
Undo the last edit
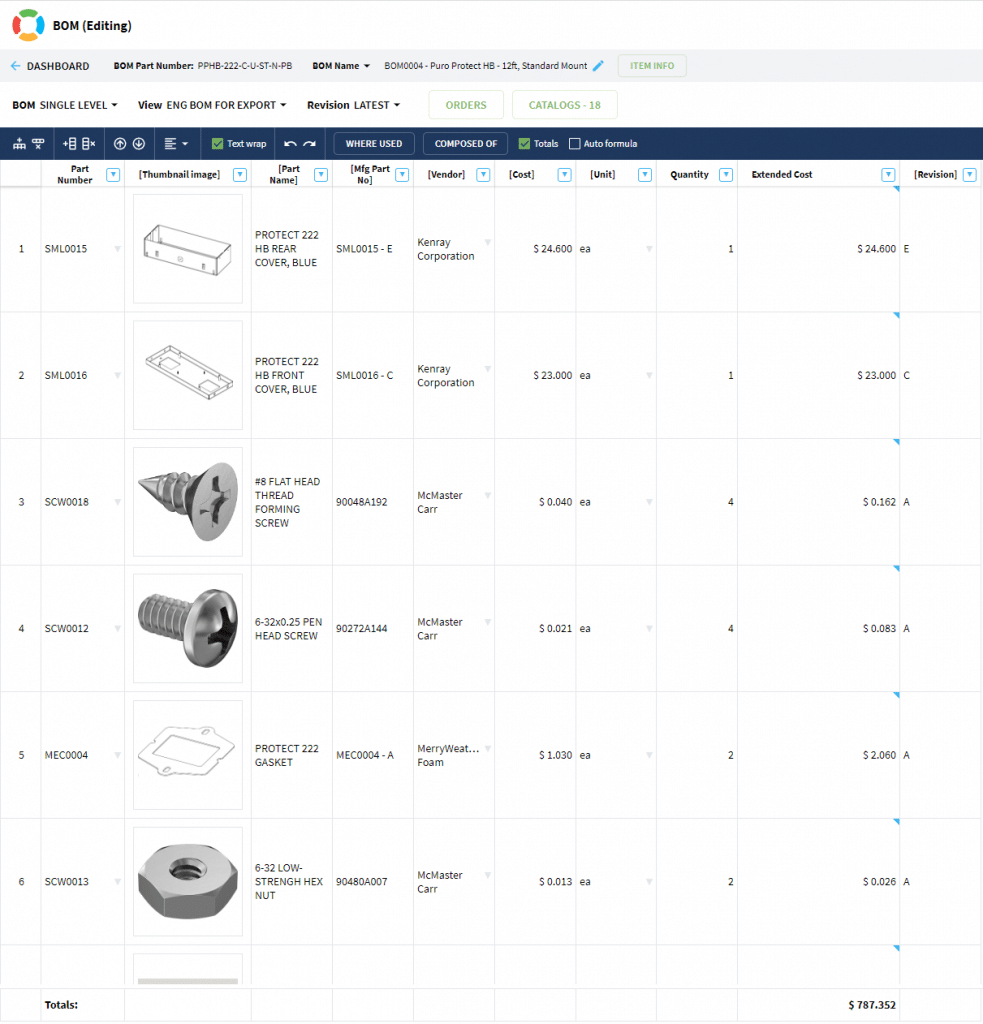tap(291, 144)
